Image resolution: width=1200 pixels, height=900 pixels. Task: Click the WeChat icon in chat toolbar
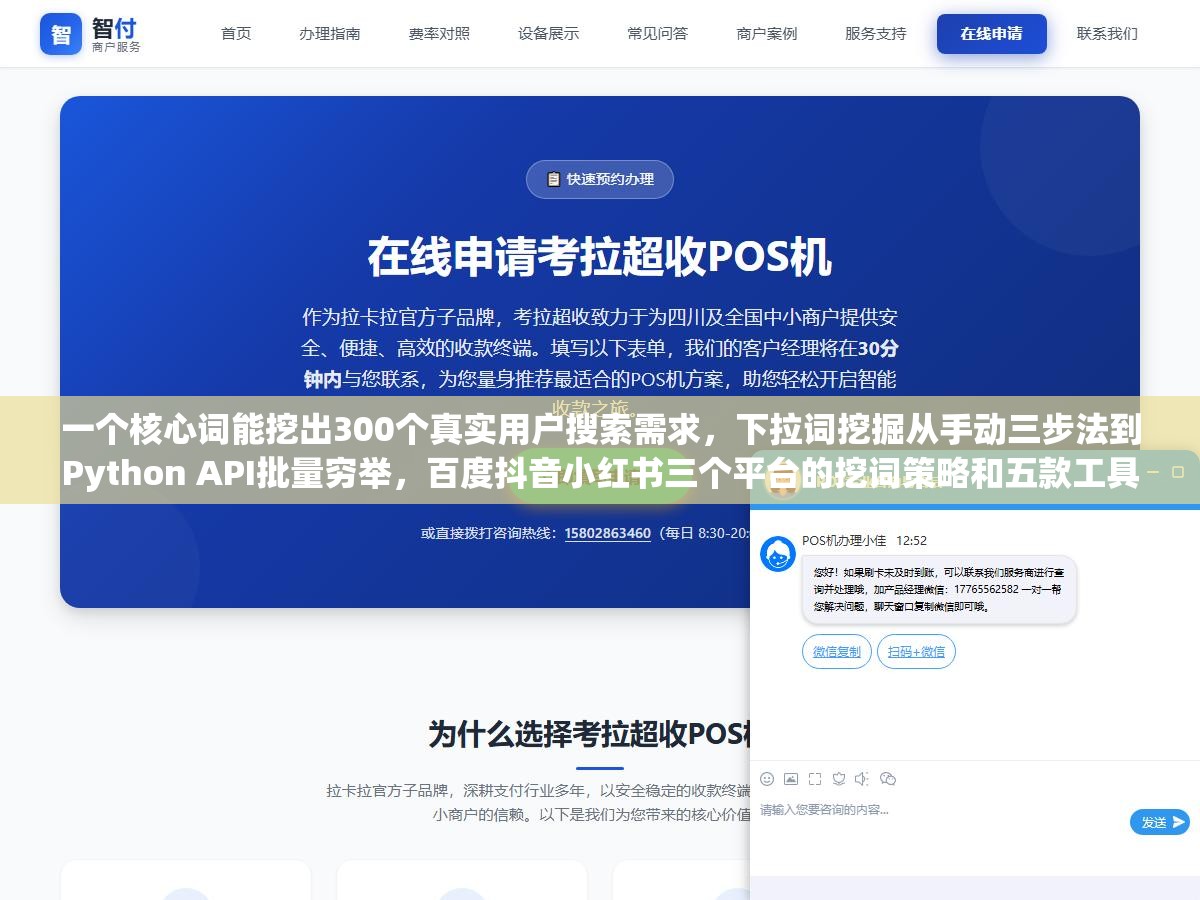coord(887,779)
